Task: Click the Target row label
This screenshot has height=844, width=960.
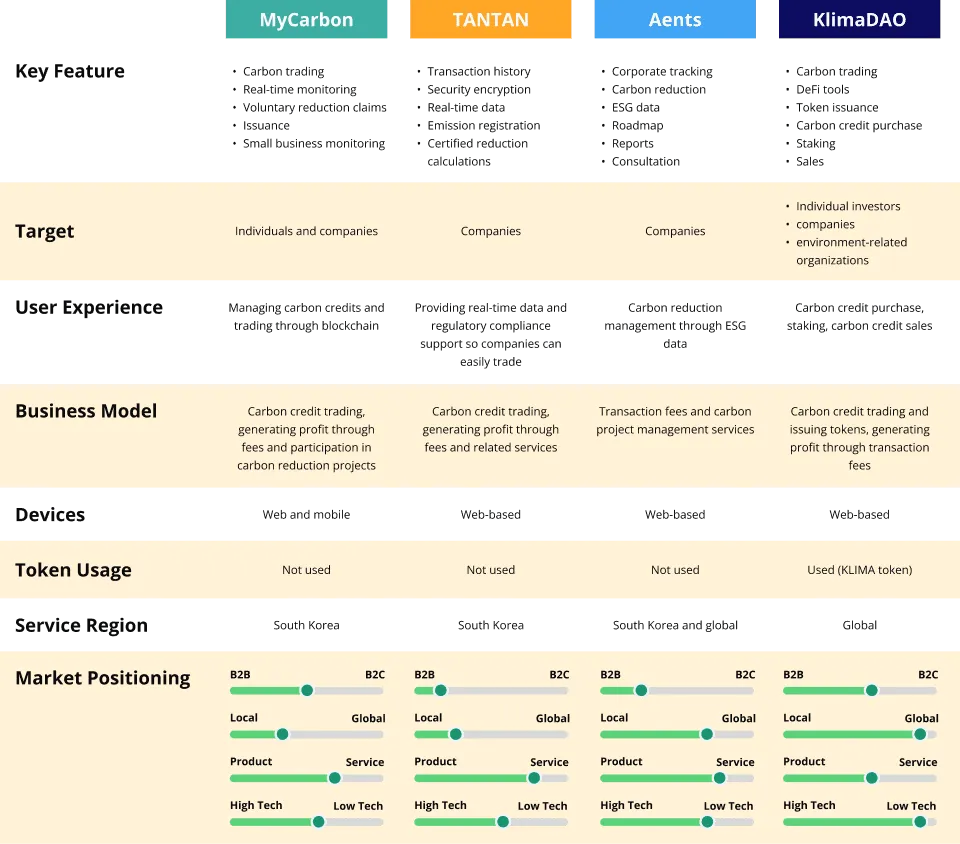Action: tap(44, 231)
